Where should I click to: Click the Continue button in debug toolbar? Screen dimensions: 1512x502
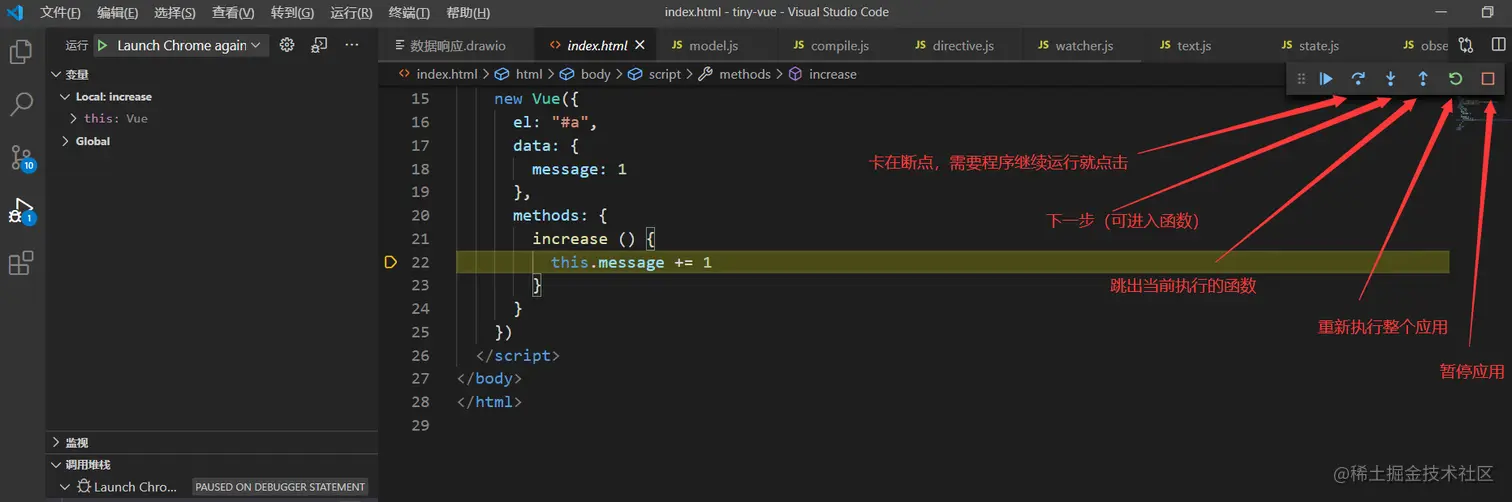coord(1326,78)
